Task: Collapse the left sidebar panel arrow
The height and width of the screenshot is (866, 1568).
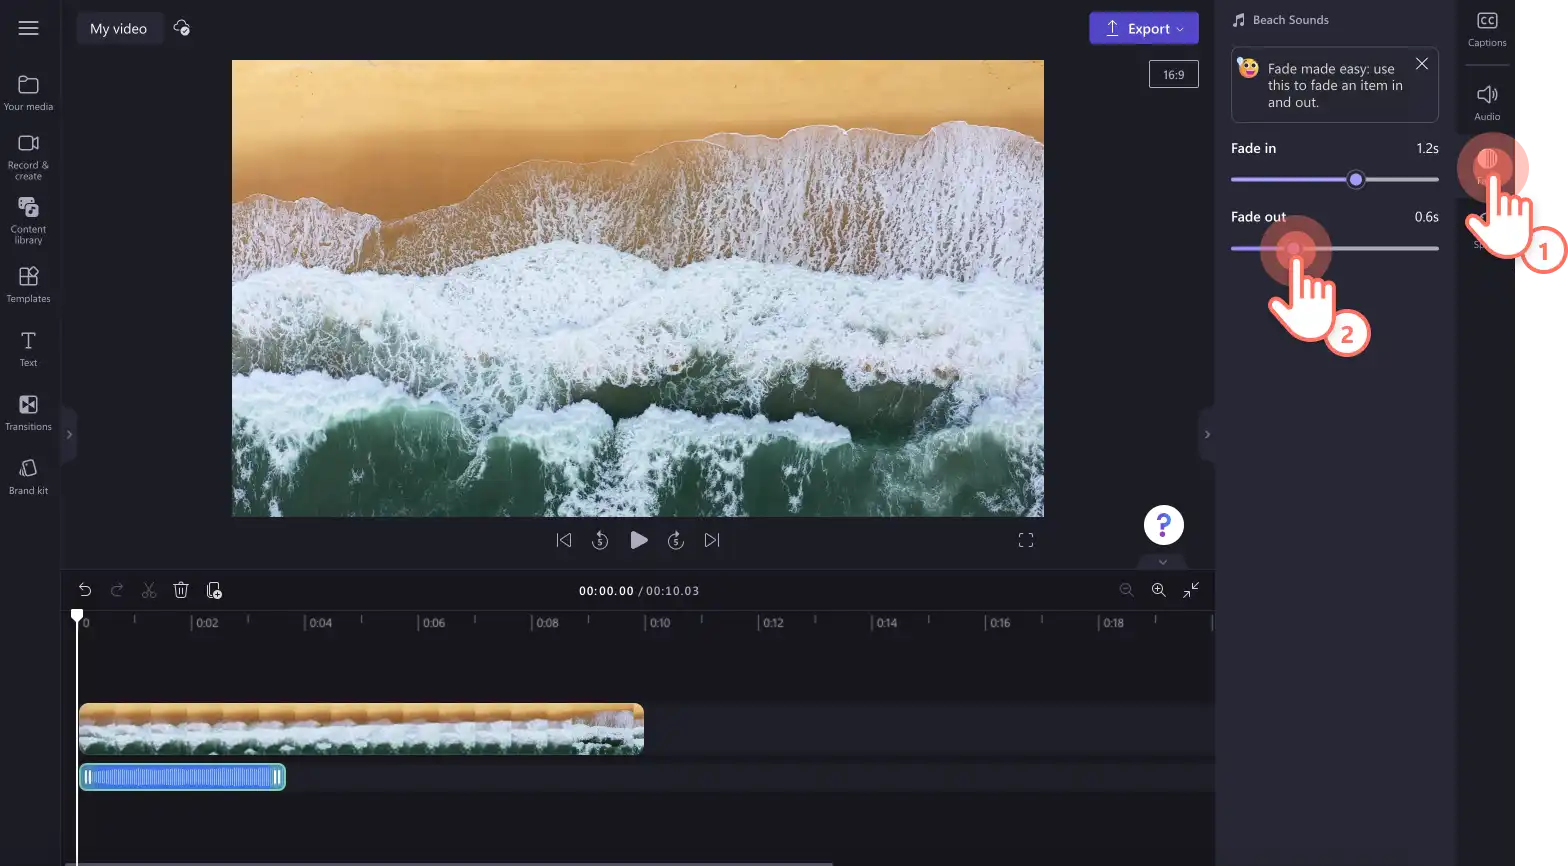Action: coord(69,435)
